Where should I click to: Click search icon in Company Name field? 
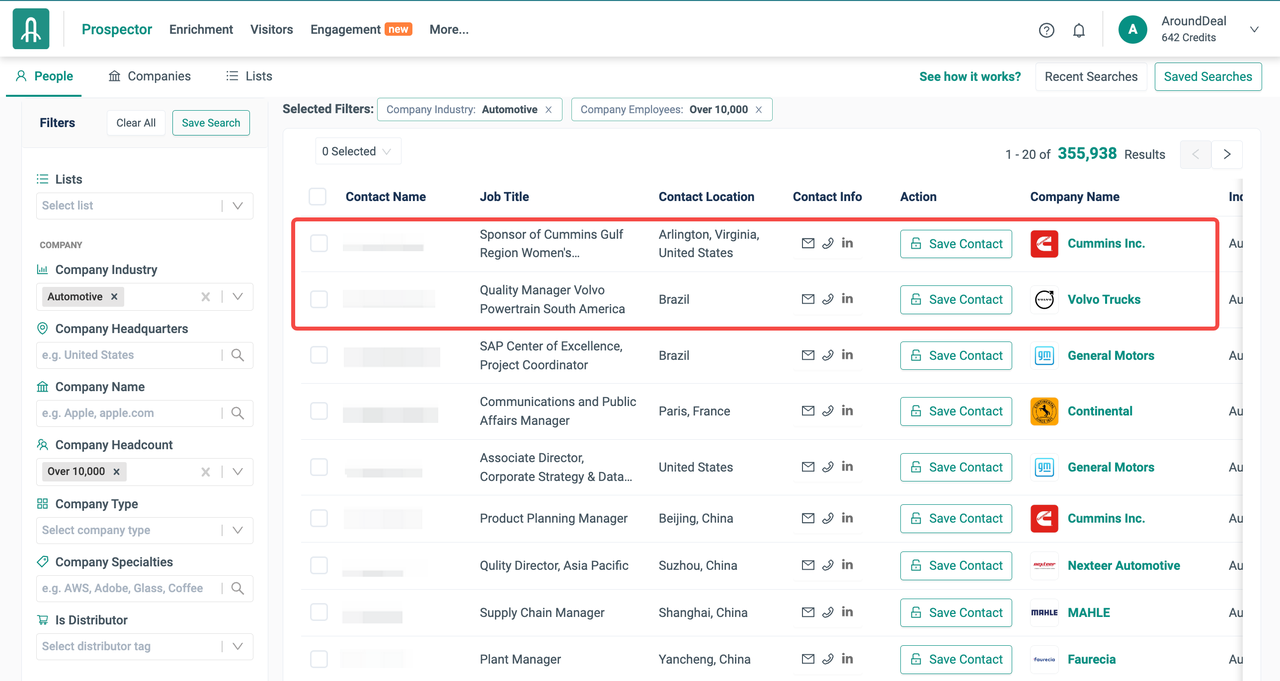(x=238, y=413)
